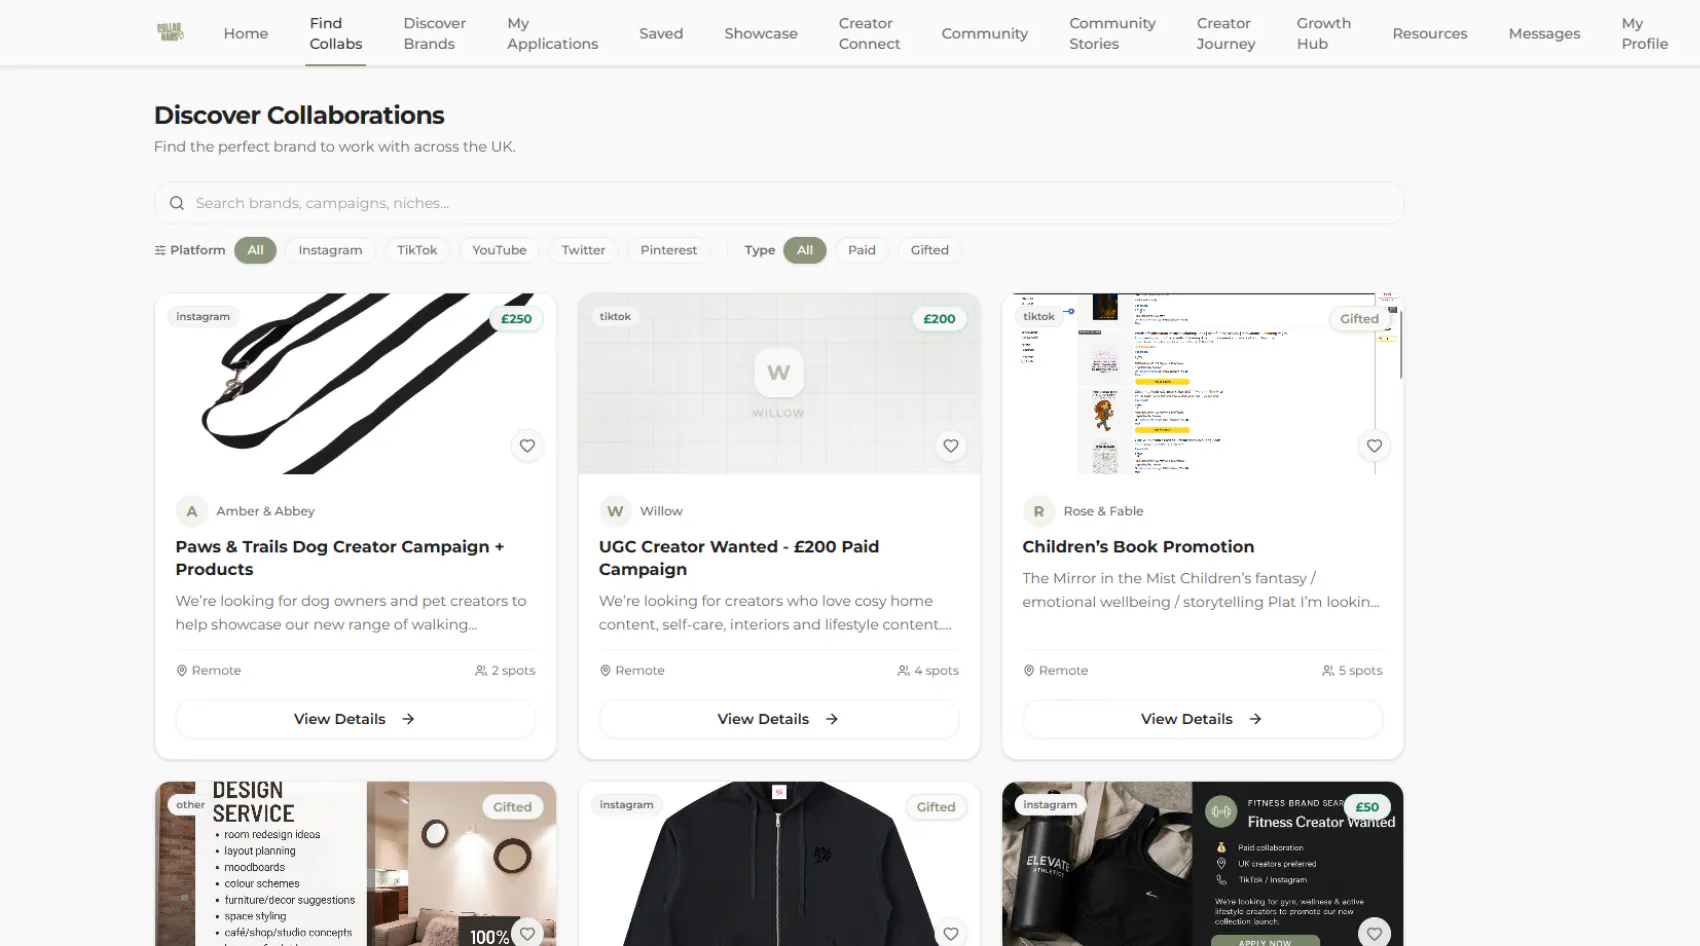Open My Applications page
Screen dimensions: 1700x946
[552, 33]
